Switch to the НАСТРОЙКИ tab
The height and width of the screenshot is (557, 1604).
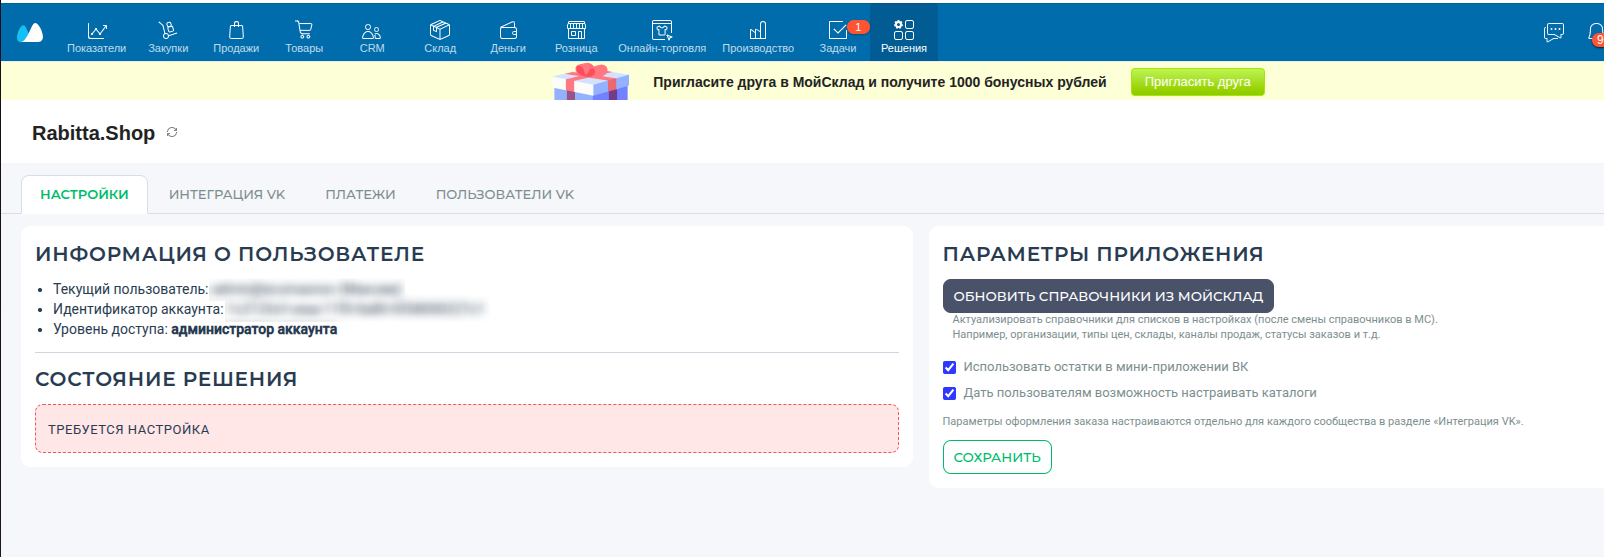pyautogui.click(x=84, y=194)
